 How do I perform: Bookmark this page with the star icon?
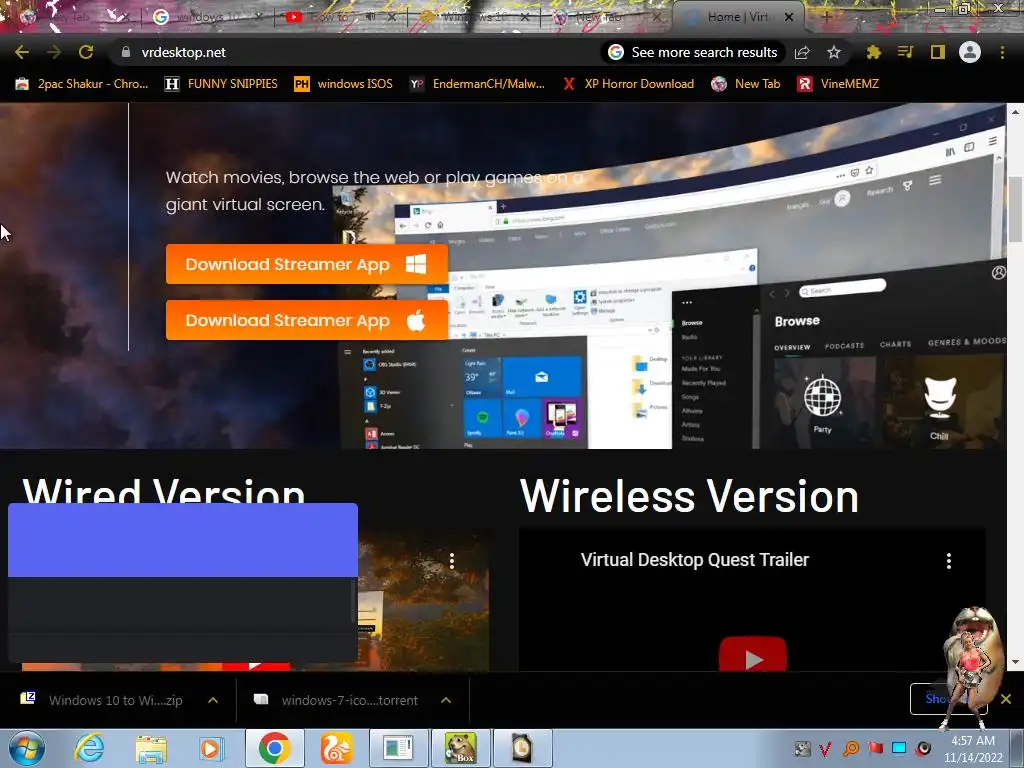click(833, 52)
